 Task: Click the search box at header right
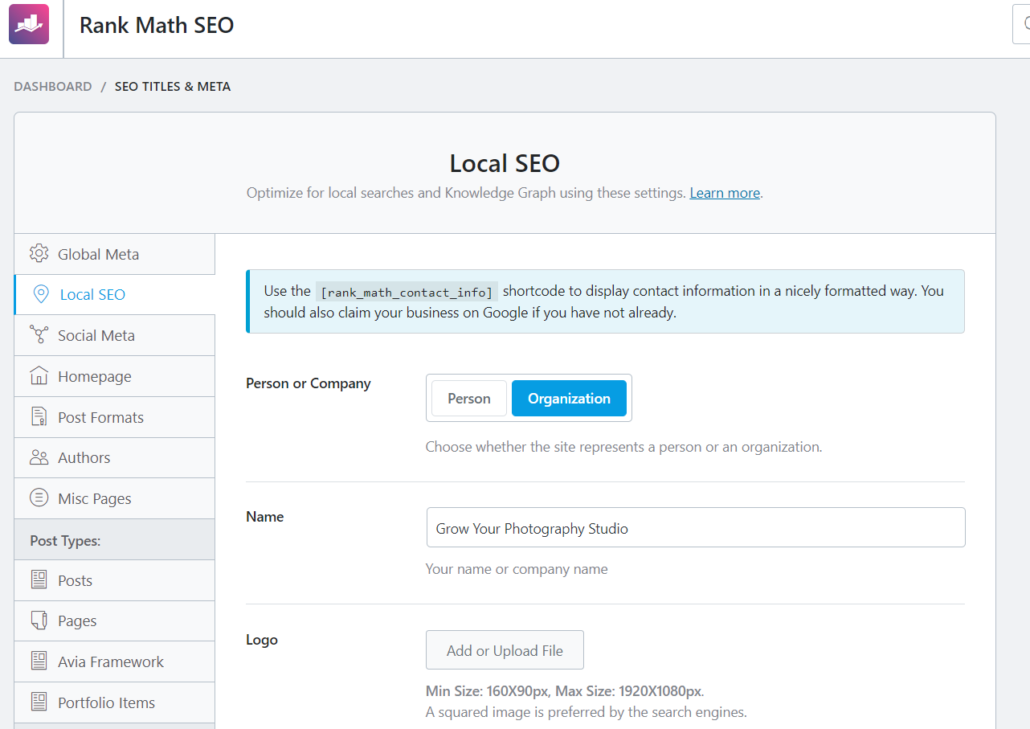point(1021,24)
